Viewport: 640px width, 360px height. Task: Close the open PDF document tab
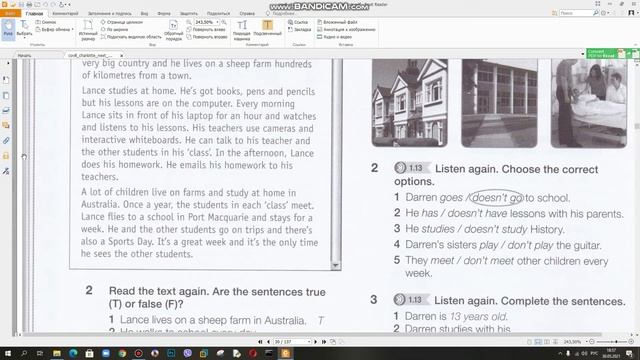pyautogui.click(x=121, y=55)
